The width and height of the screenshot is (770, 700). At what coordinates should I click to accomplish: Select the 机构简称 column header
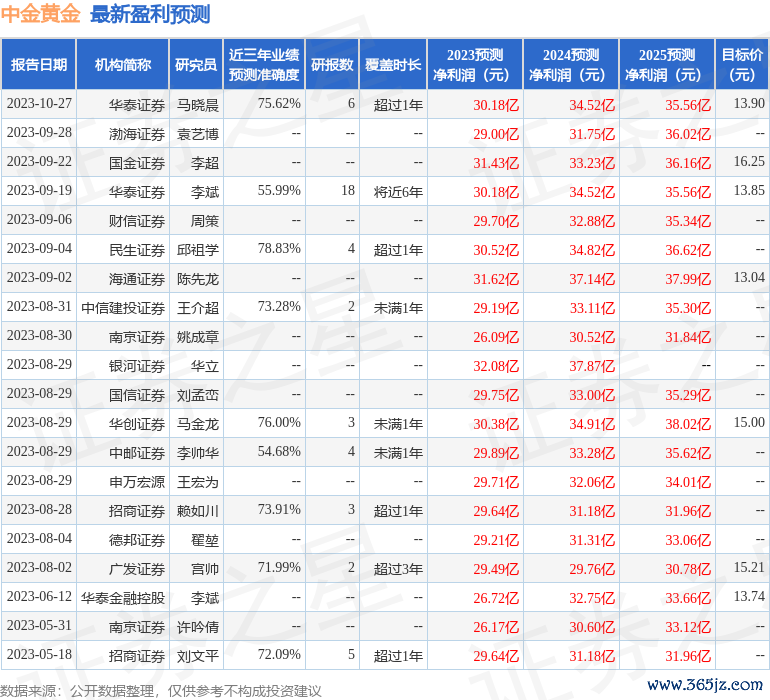123,64
